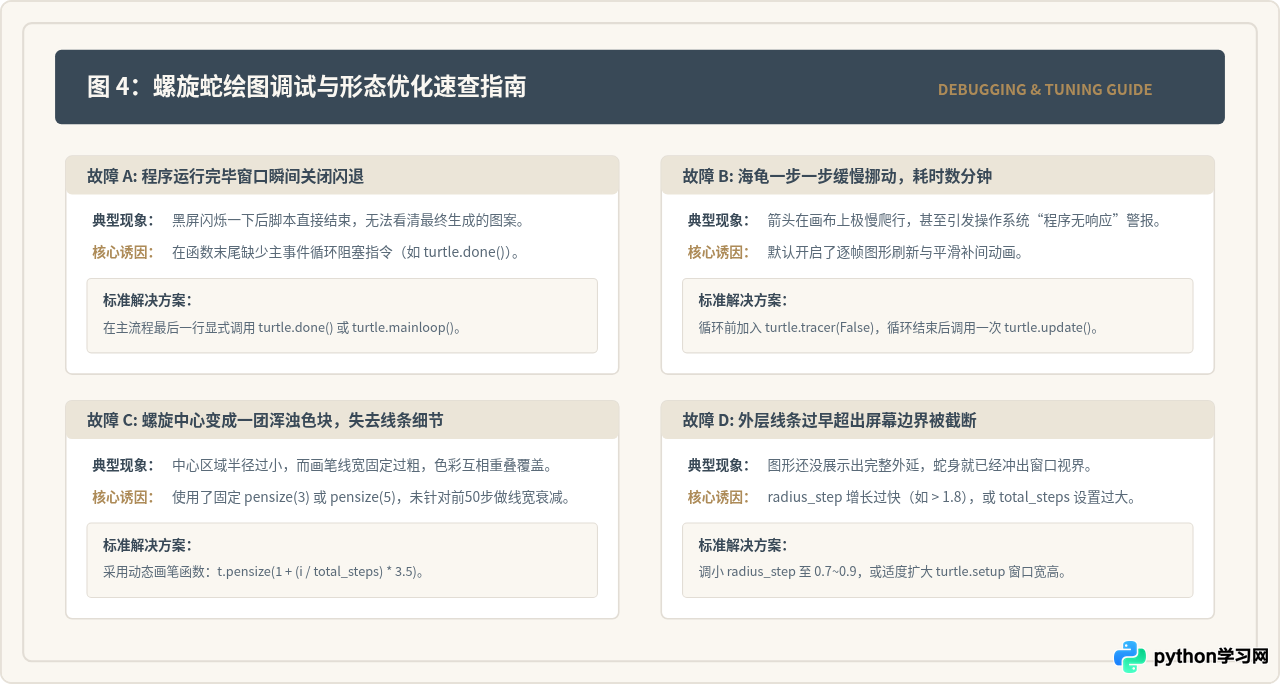Click "标准解决方案" heading in the 故障 B card
Viewport: 1280px width, 685px height.
[x=742, y=300]
